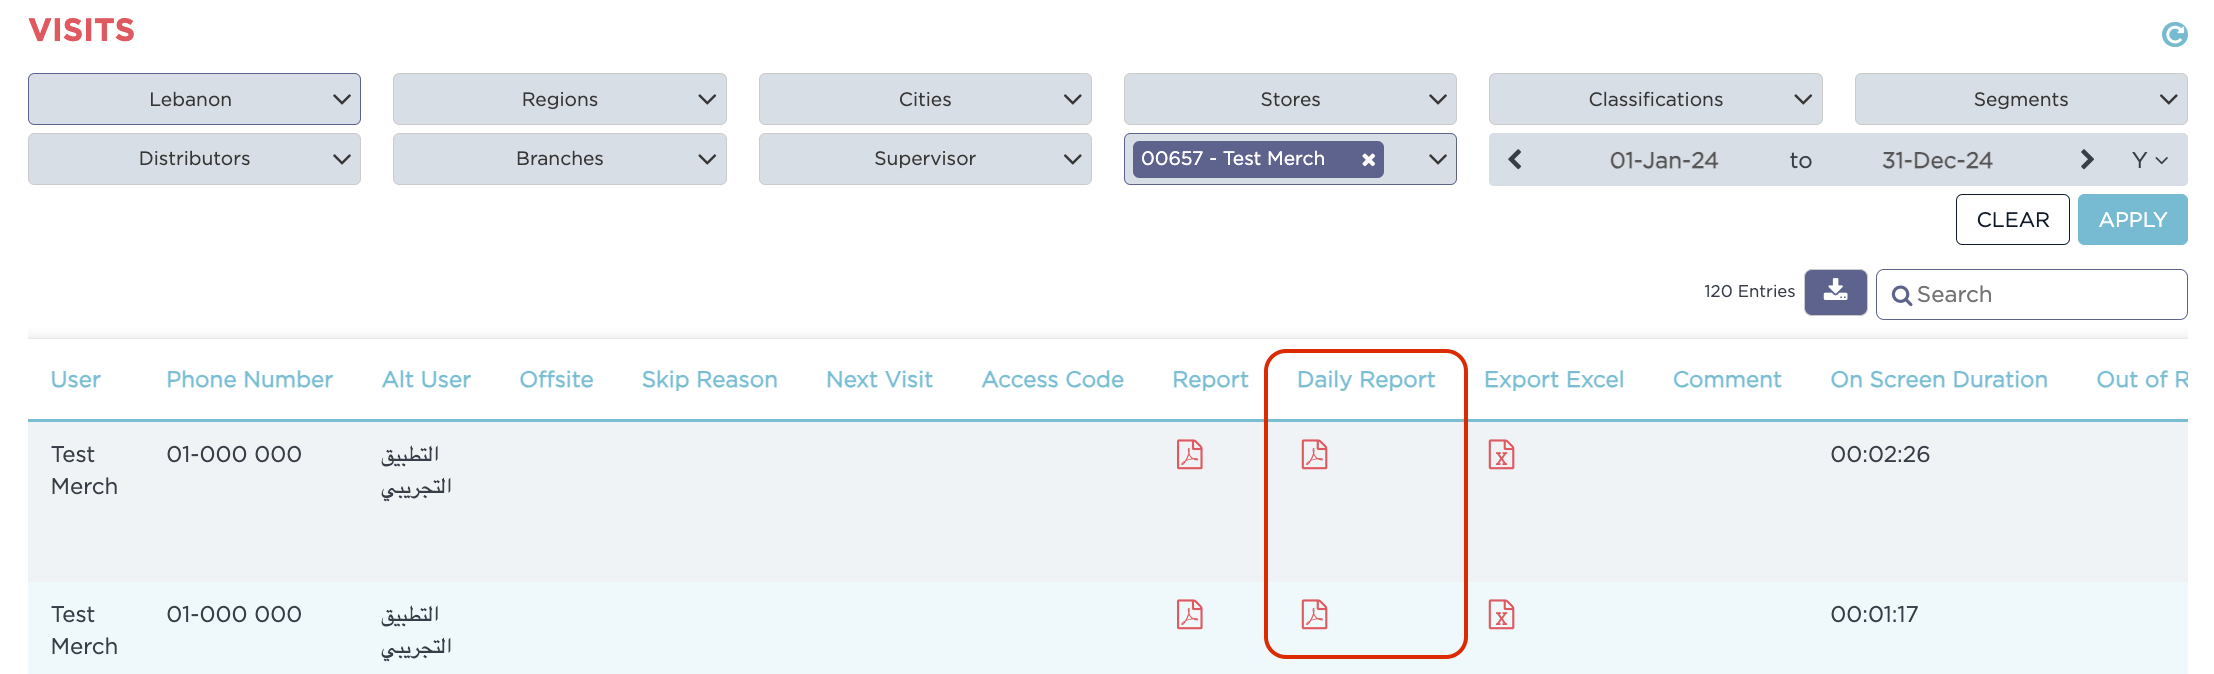Remove the 00657 - Test Merch filter tag
The height and width of the screenshot is (674, 2214).
(x=1368, y=160)
